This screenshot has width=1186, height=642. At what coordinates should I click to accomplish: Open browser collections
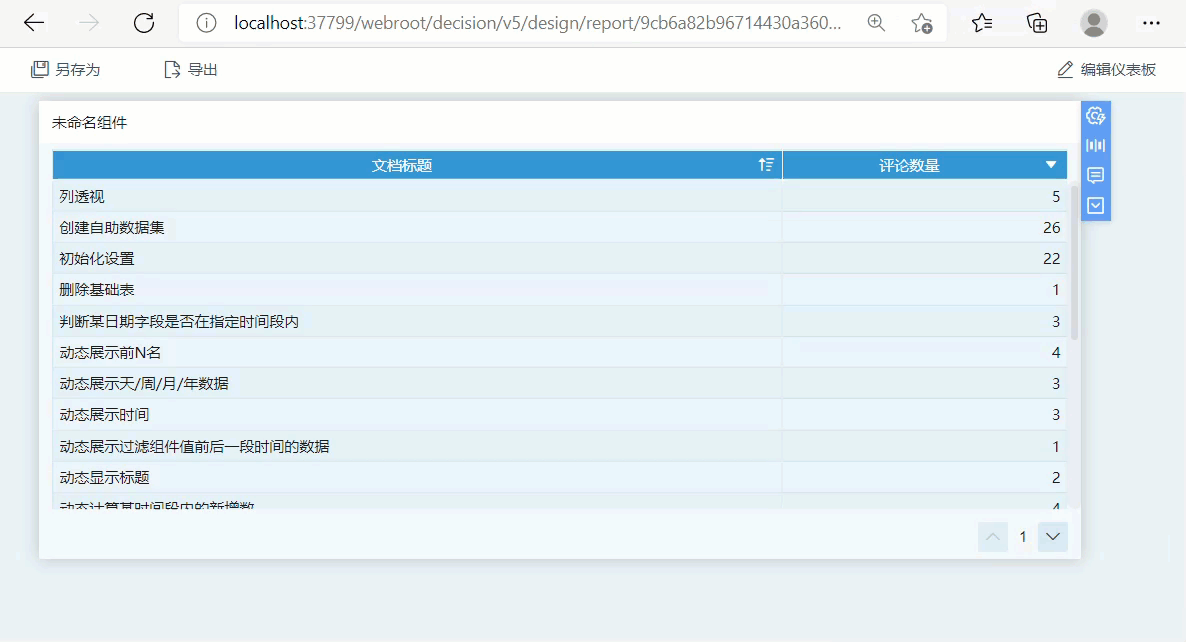1037,23
